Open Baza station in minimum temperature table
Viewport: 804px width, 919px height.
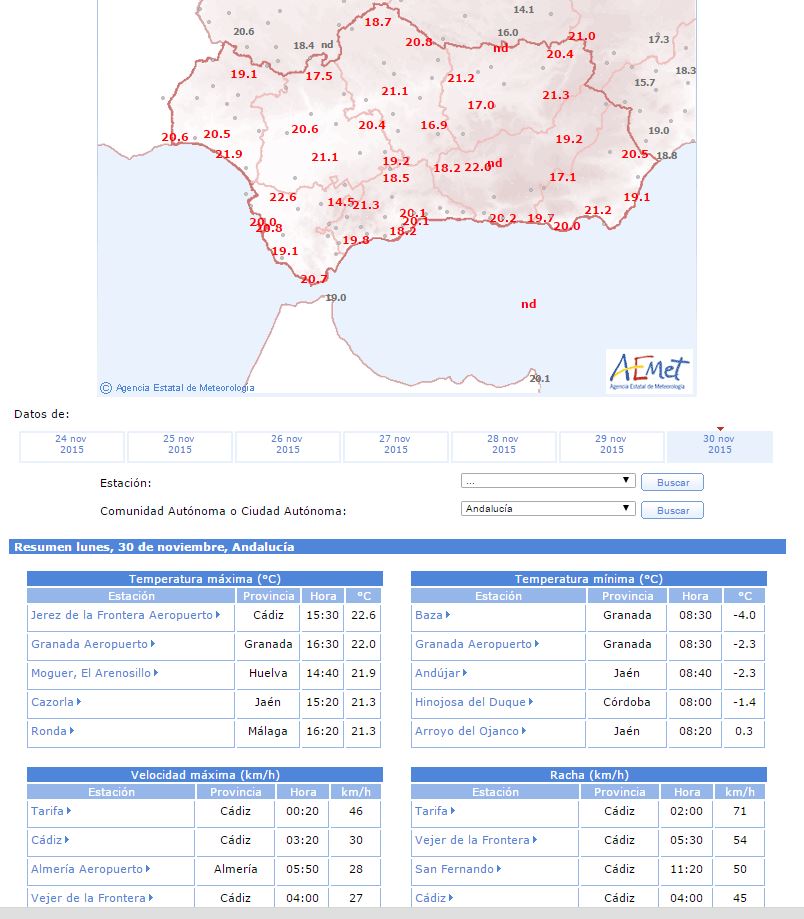coord(429,616)
